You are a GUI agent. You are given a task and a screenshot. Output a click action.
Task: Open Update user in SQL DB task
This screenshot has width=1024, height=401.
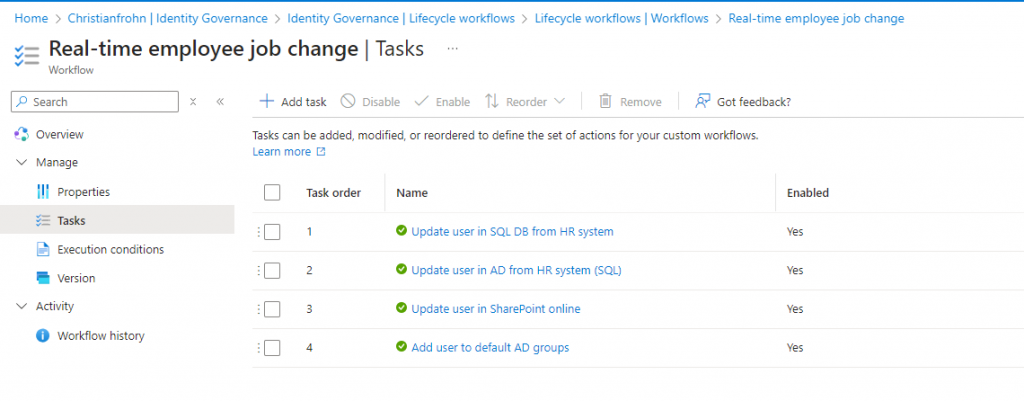click(x=512, y=231)
